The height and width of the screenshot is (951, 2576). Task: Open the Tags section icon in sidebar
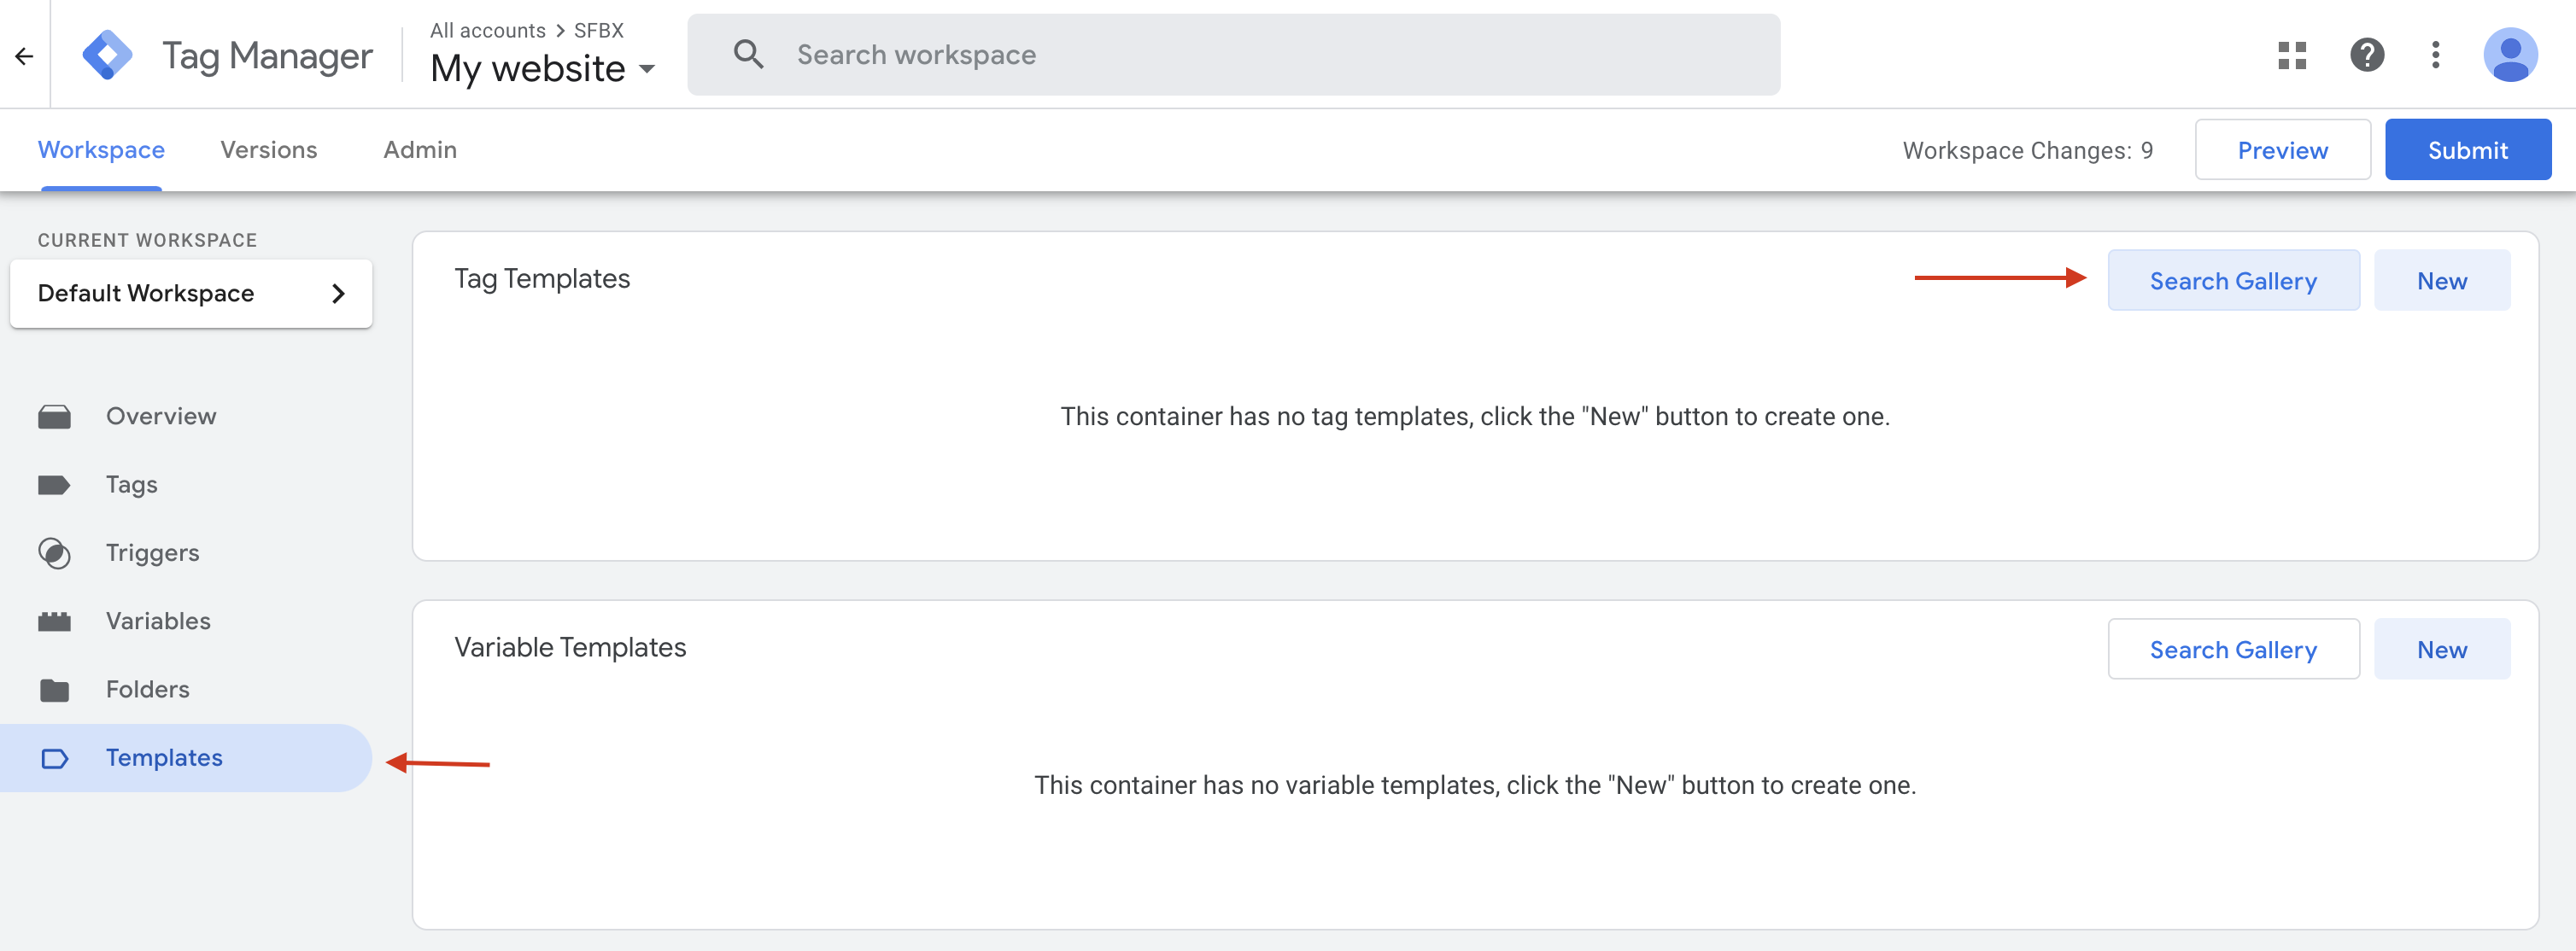[55, 484]
